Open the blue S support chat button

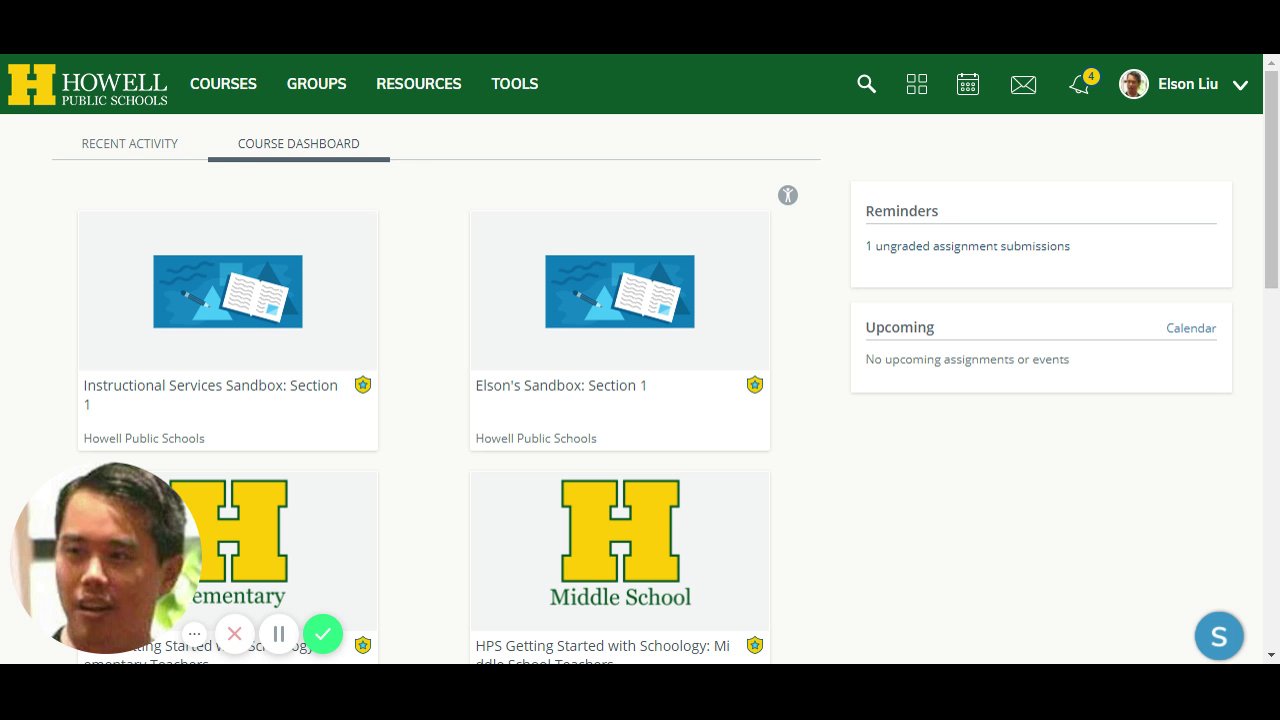coord(1219,636)
